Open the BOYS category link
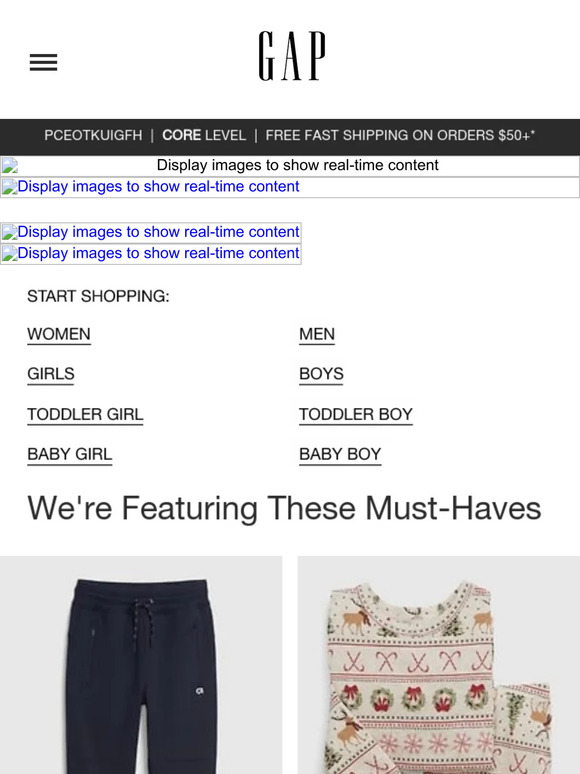Image resolution: width=580 pixels, height=774 pixels. coord(321,374)
